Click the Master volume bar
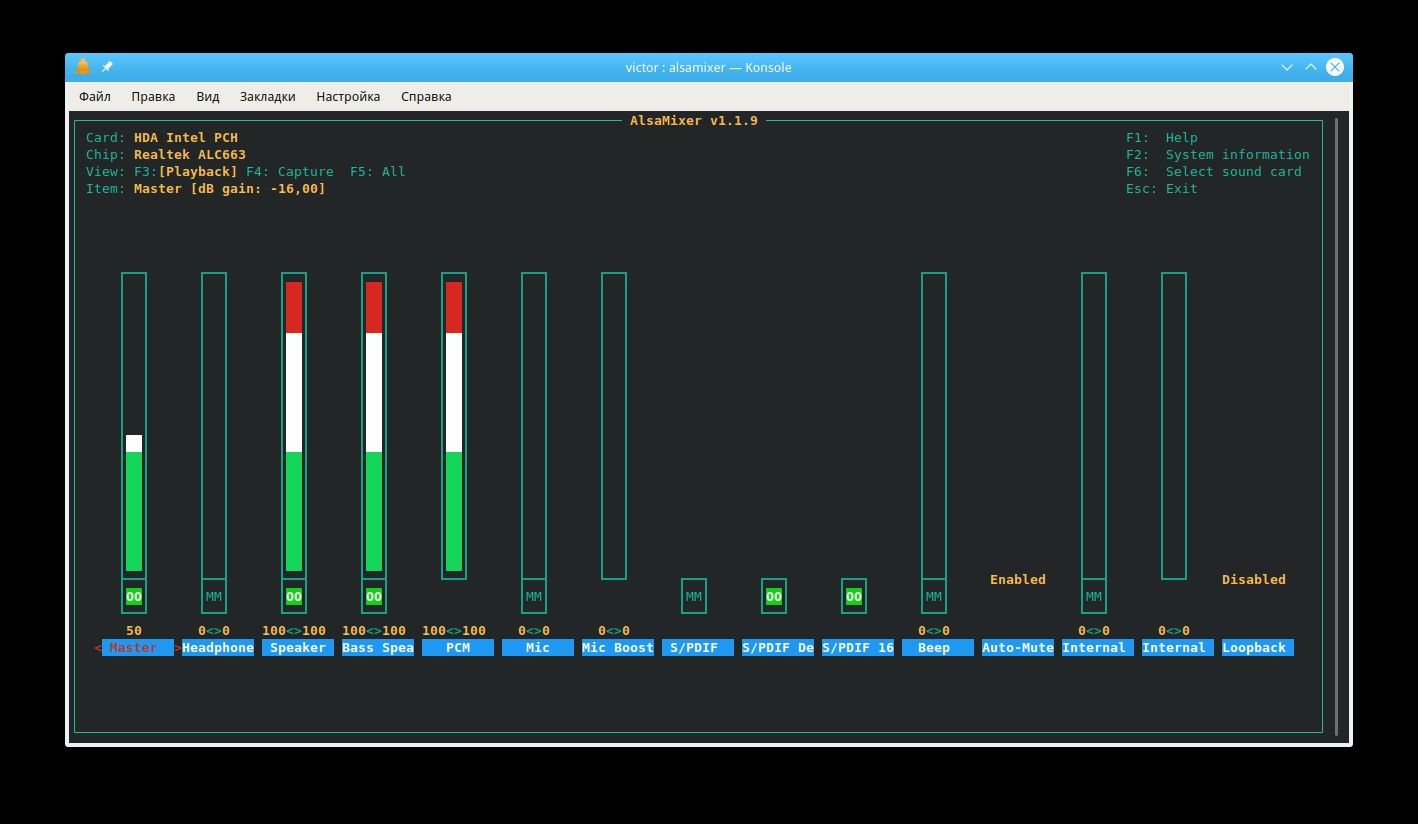The width and height of the screenshot is (1418, 824). click(134, 426)
